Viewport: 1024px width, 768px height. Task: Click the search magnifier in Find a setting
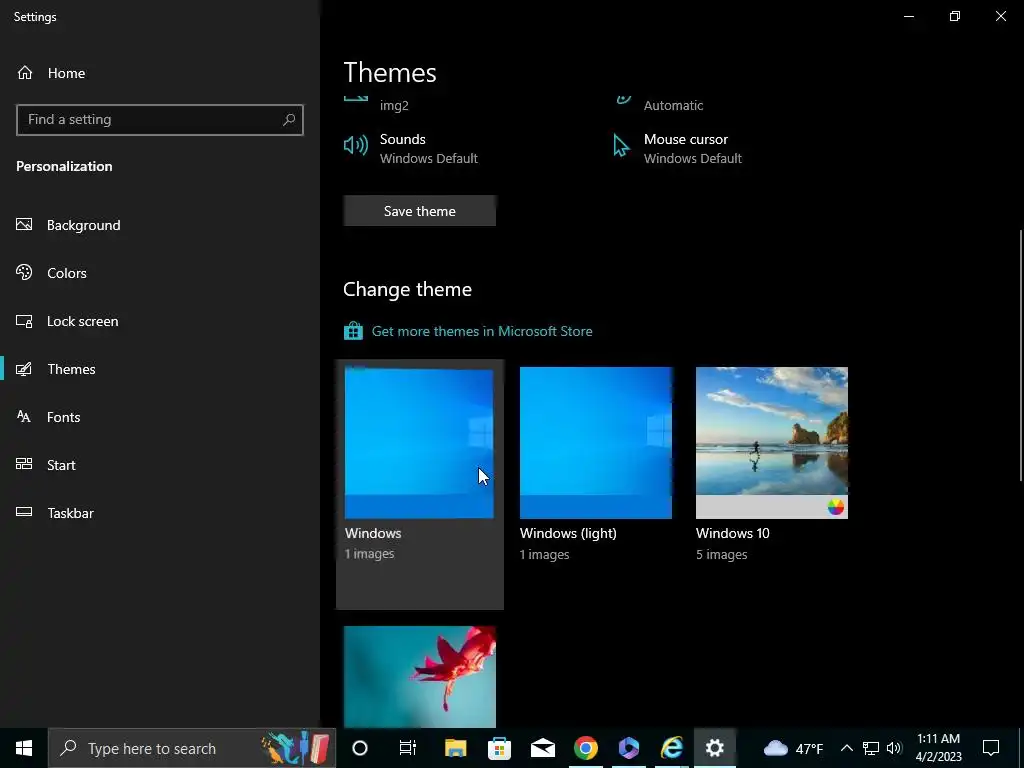coord(289,120)
